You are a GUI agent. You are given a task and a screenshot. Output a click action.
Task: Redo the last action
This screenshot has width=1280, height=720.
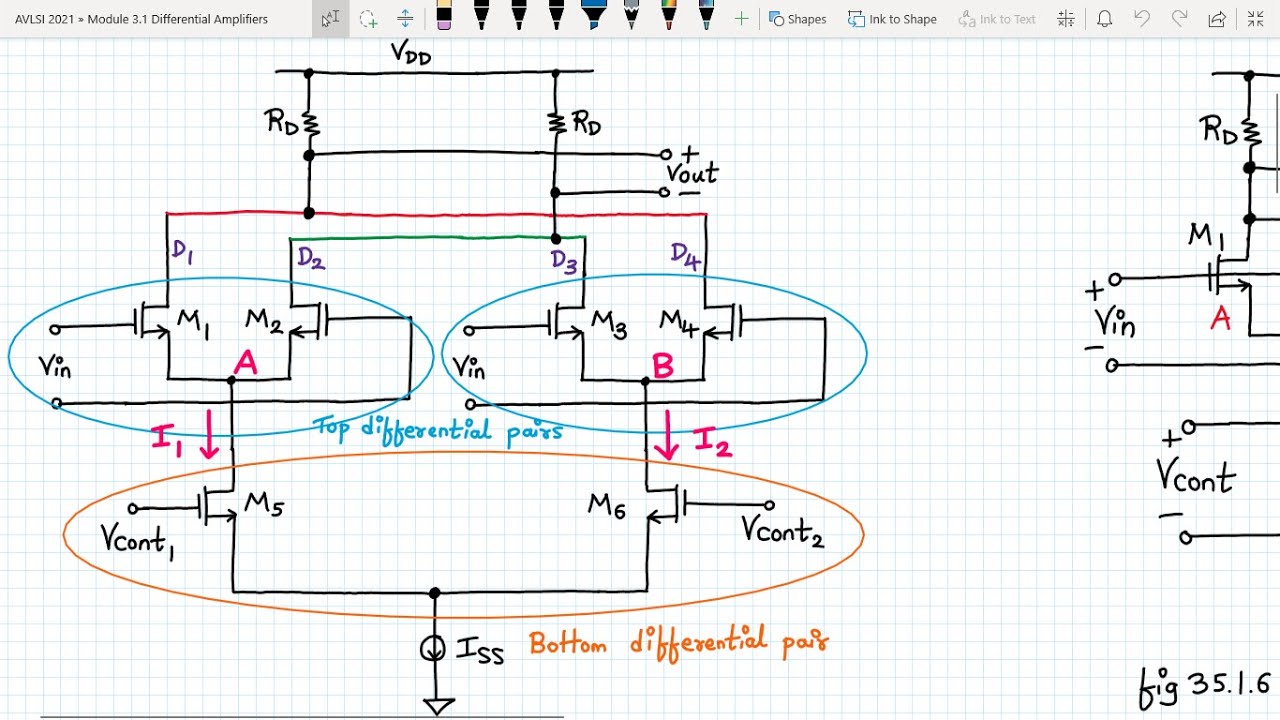click(x=1180, y=19)
